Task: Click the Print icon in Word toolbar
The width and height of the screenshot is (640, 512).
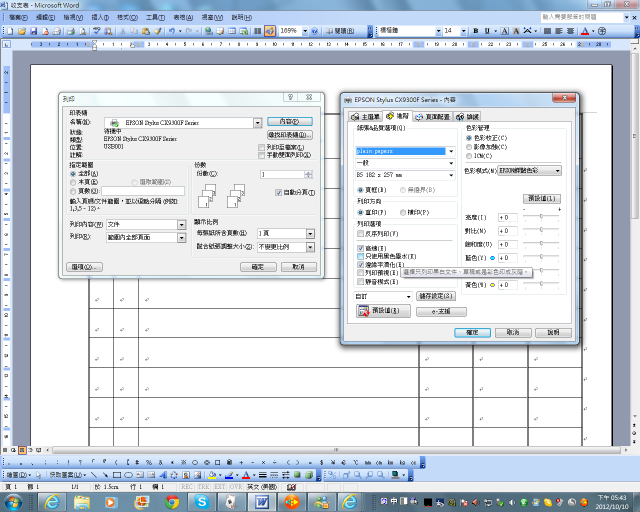Action: (71, 31)
